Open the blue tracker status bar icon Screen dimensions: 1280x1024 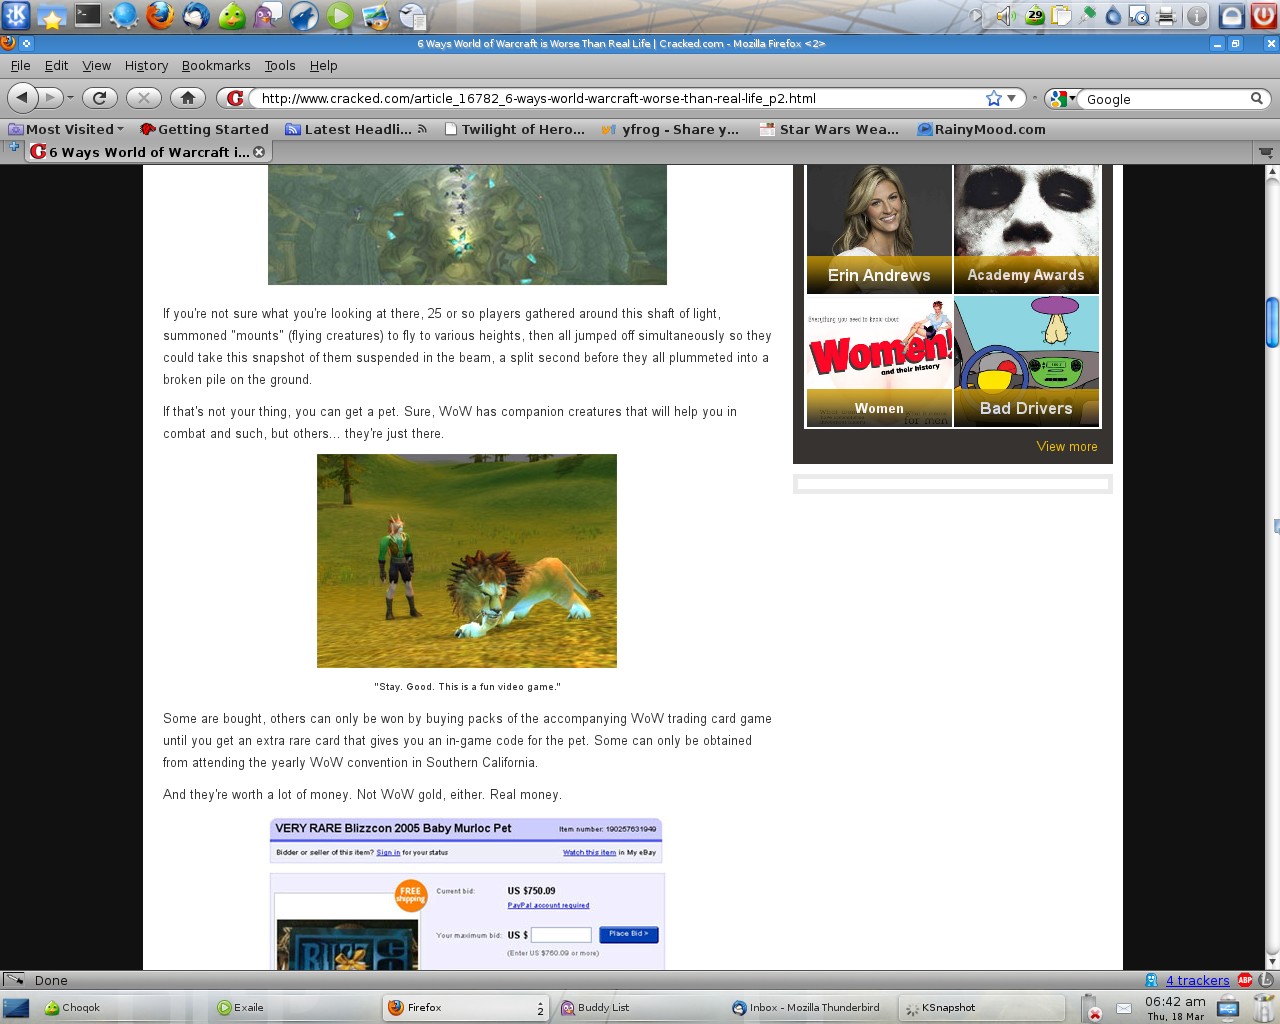pos(1152,980)
